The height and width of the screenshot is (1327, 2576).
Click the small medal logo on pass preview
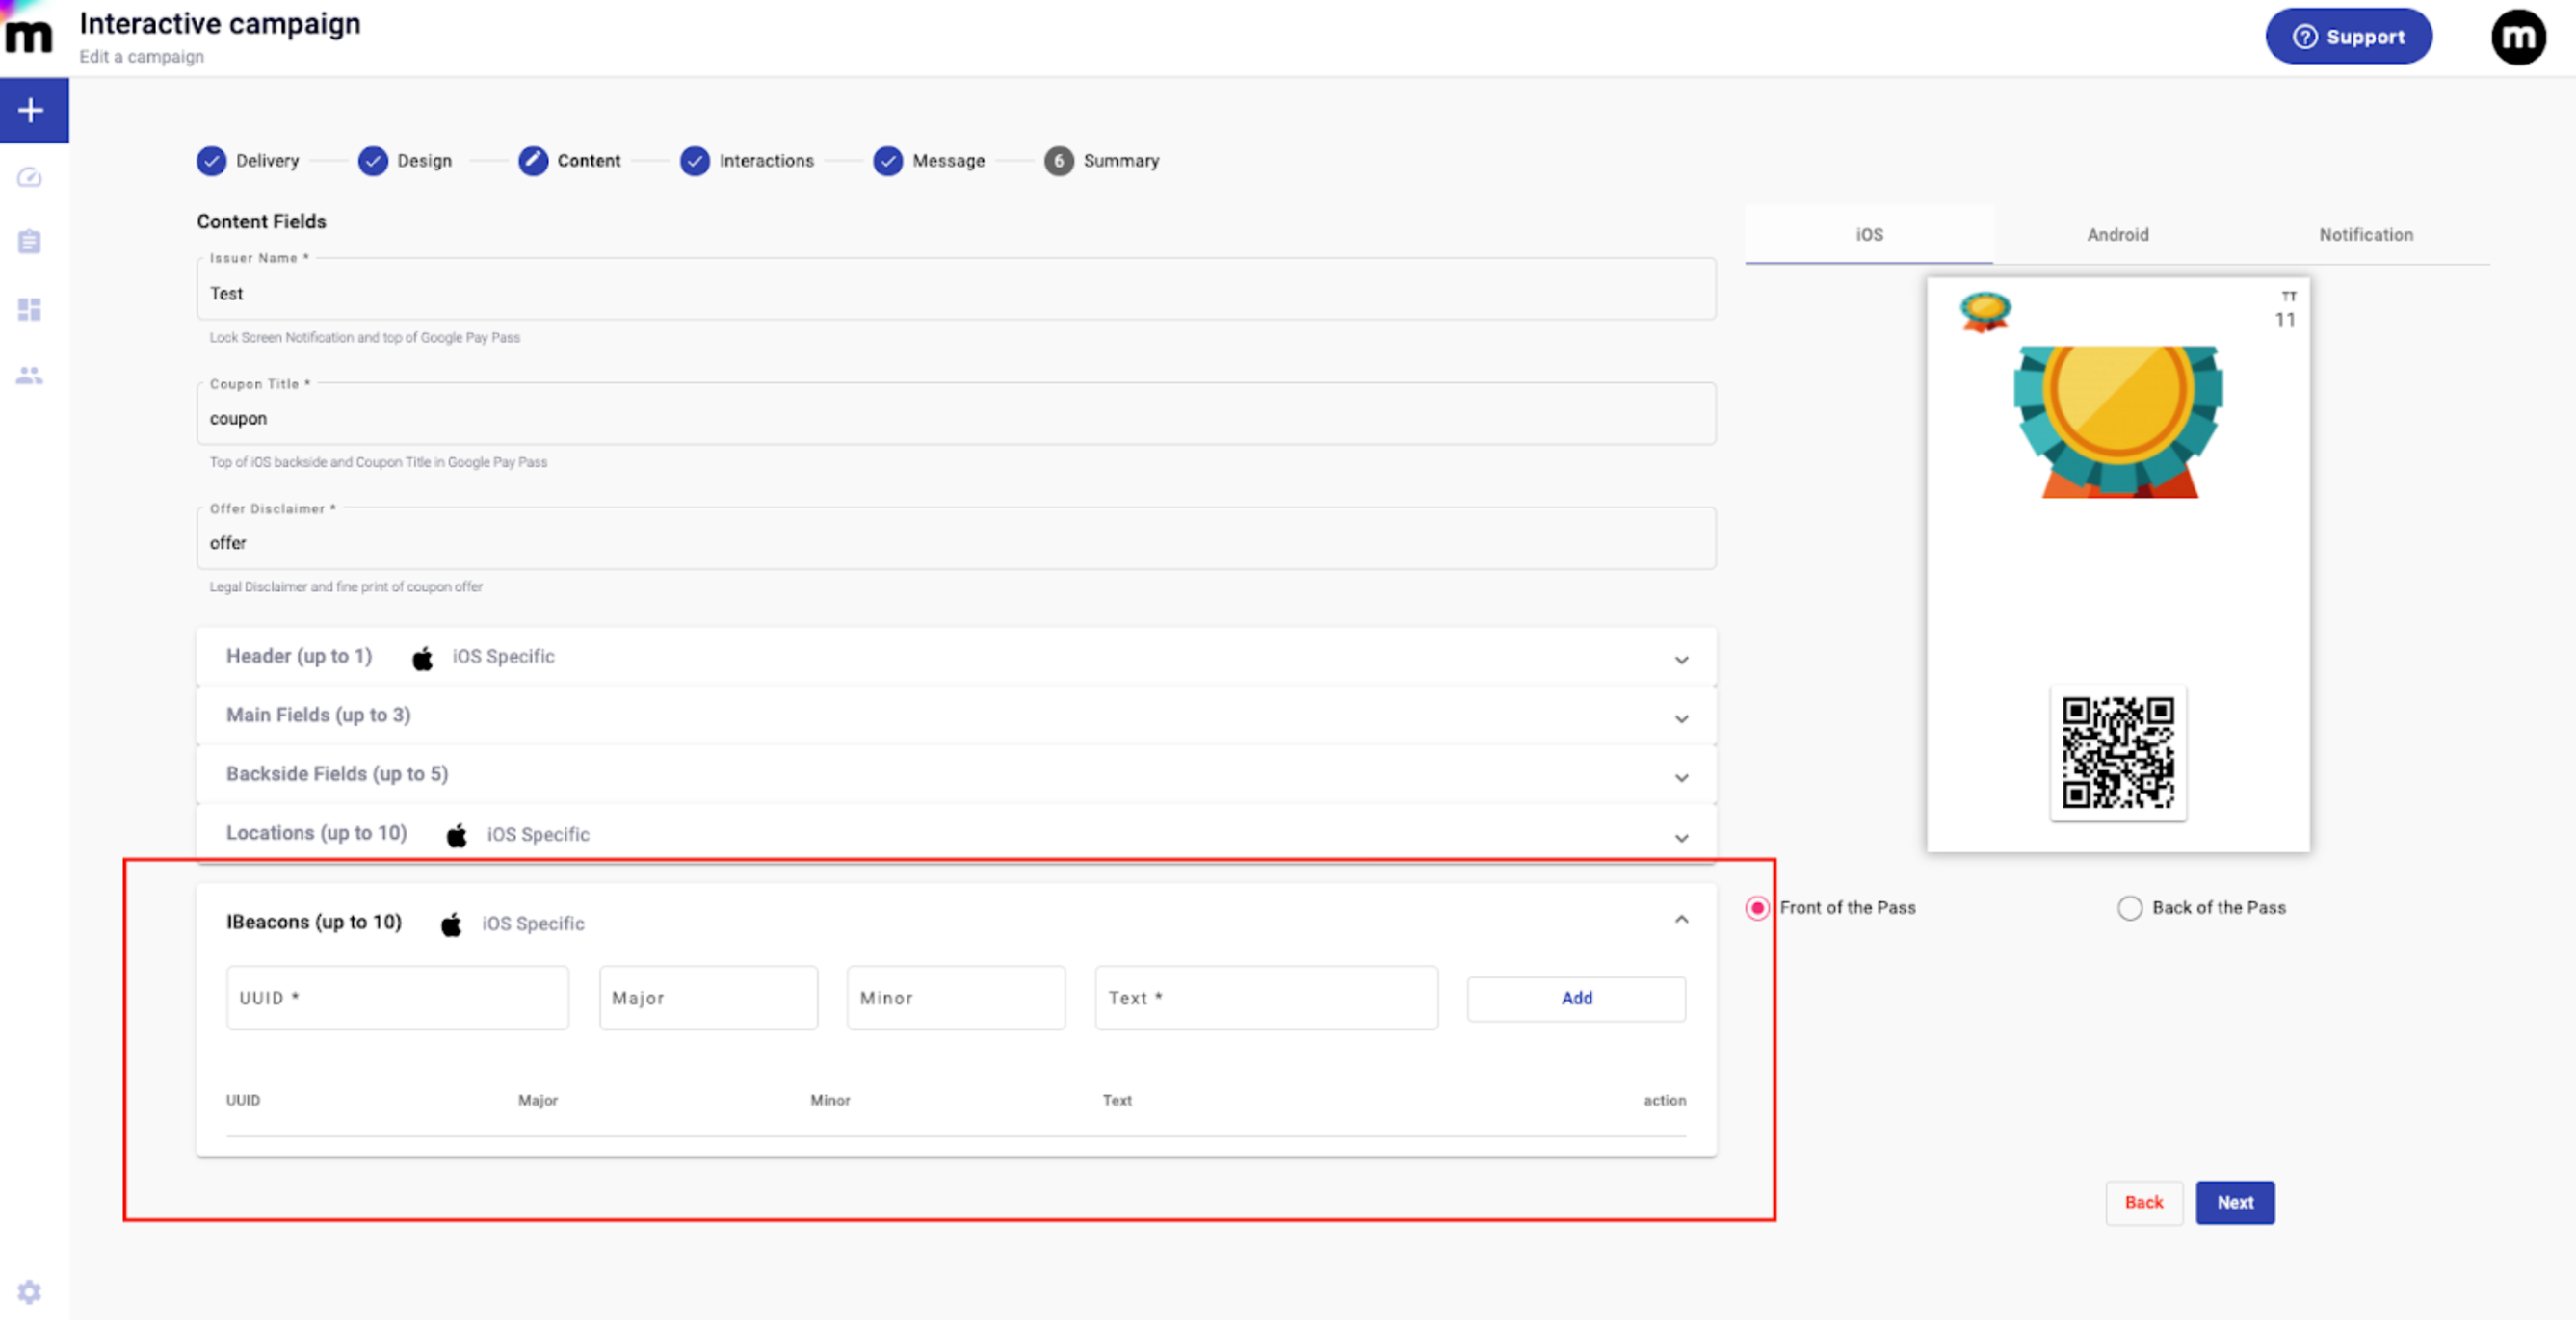pyautogui.click(x=1985, y=313)
